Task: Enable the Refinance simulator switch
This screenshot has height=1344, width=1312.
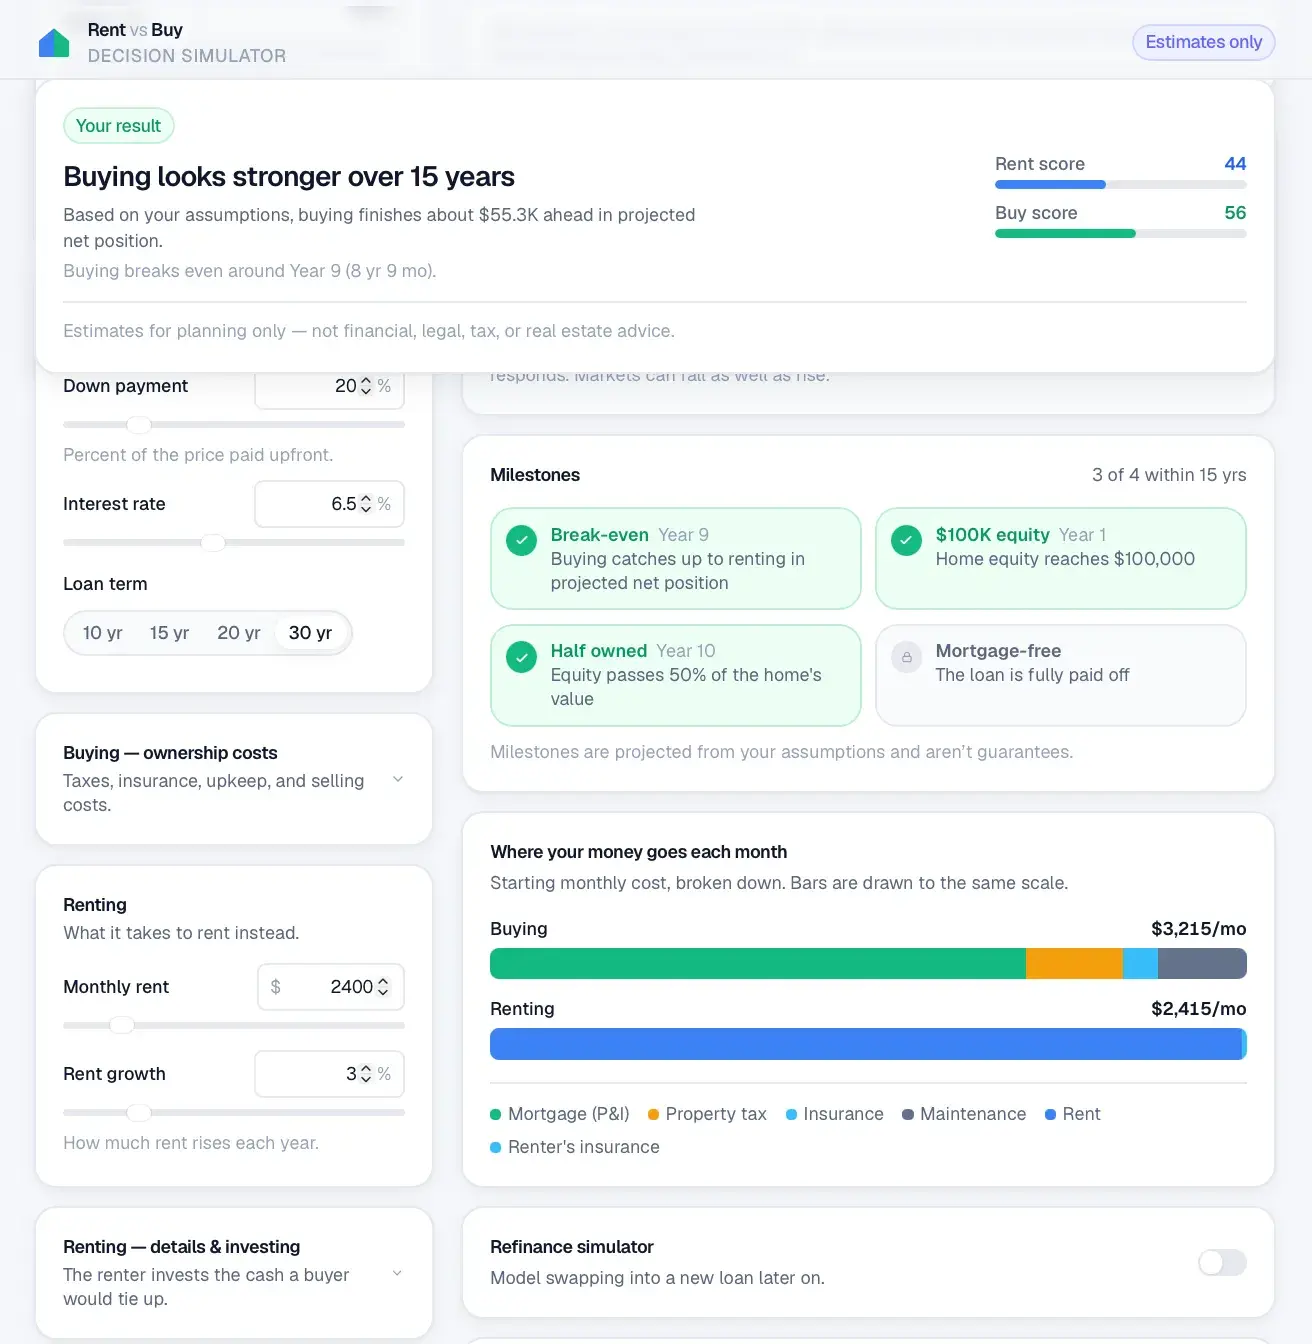Action: click(x=1222, y=1262)
